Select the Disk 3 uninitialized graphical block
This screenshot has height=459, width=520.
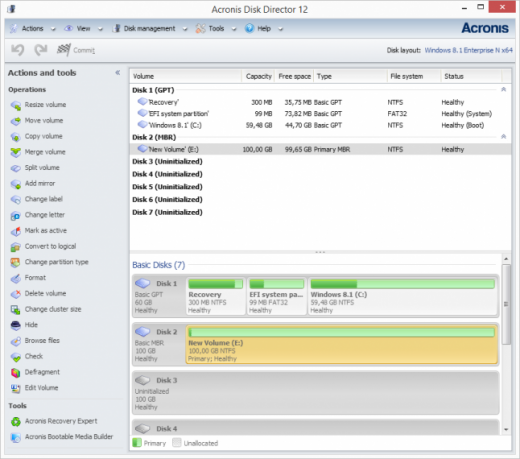pyautogui.click(x=316, y=393)
